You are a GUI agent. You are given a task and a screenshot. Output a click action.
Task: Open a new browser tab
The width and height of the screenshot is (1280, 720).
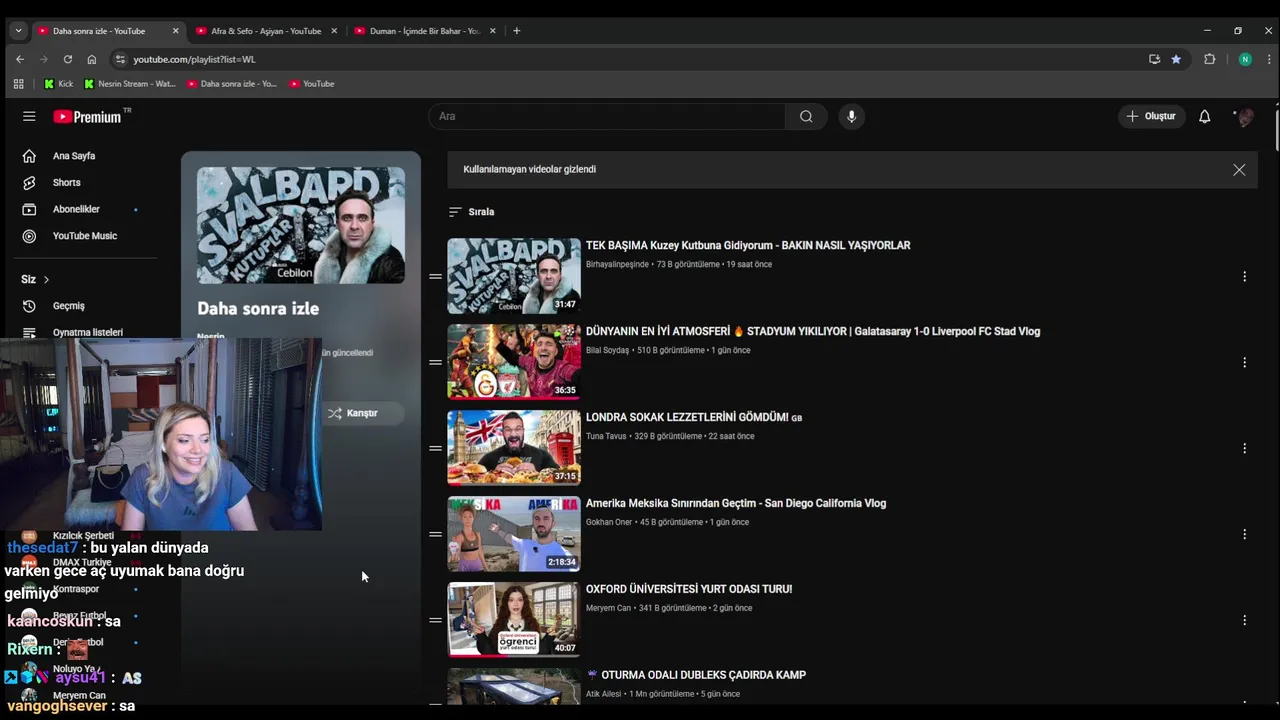(x=516, y=31)
